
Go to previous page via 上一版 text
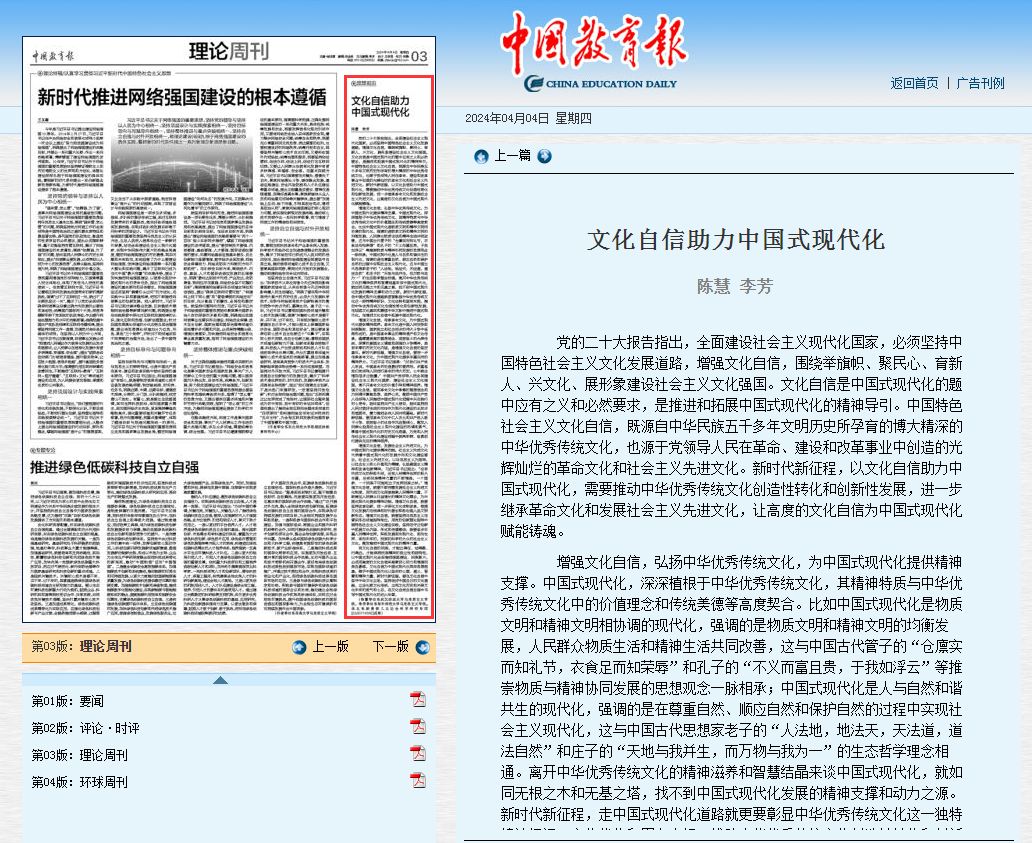point(330,647)
